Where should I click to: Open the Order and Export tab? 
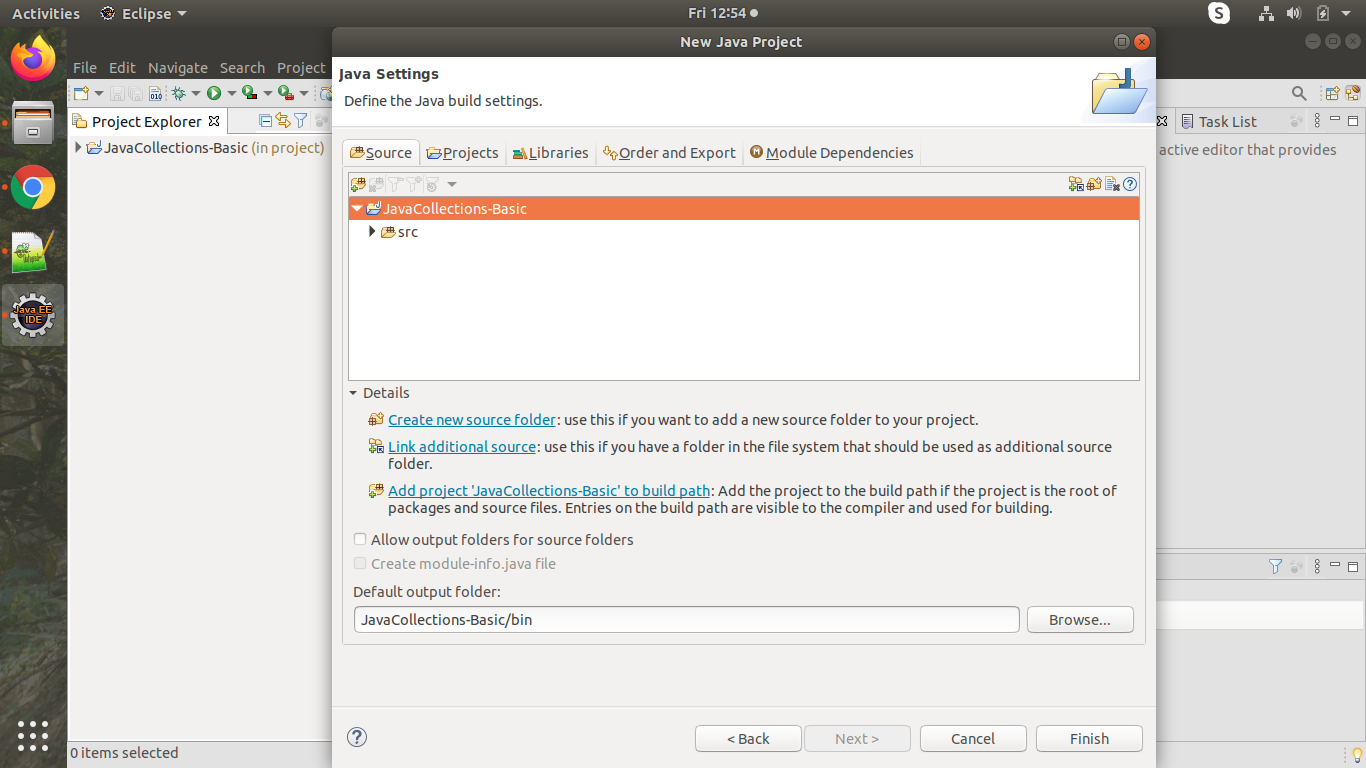tap(669, 153)
